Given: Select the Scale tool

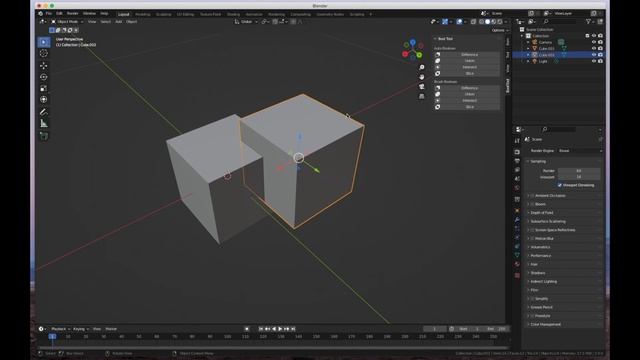Looking at the screenshot, I should pyautogui.click(x=44, y=88).
